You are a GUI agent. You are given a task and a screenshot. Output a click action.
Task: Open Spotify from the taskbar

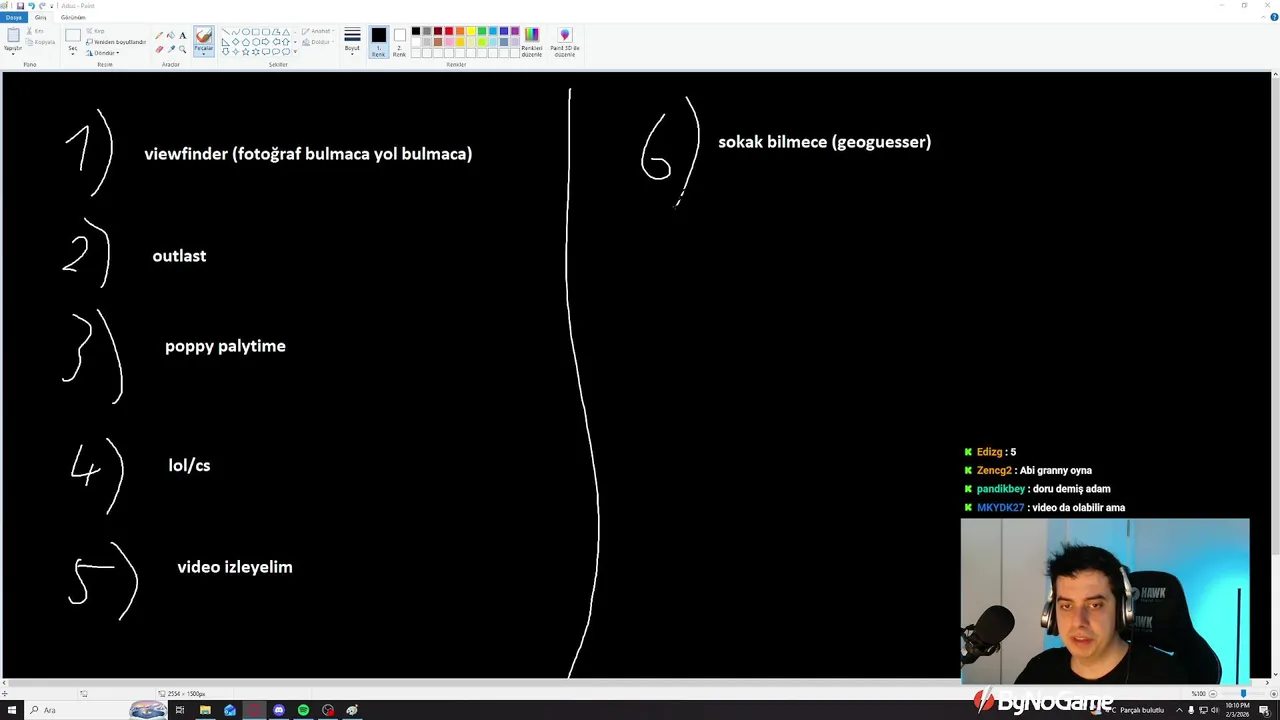303,710
